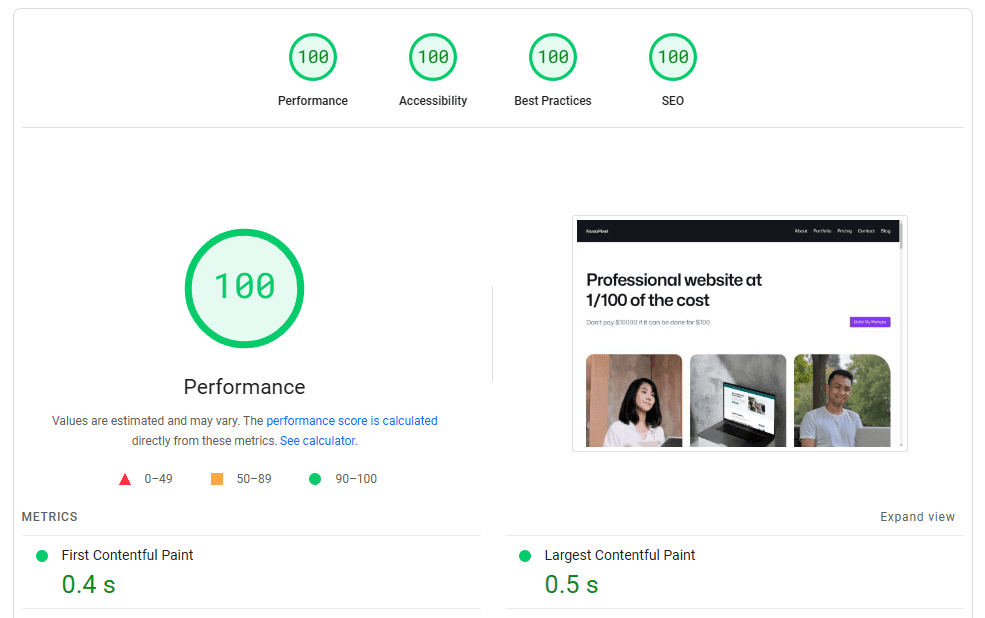This screenshot has height=618, width=985.
Task: Open Best Practices score gauge
Action: point(553,57)
